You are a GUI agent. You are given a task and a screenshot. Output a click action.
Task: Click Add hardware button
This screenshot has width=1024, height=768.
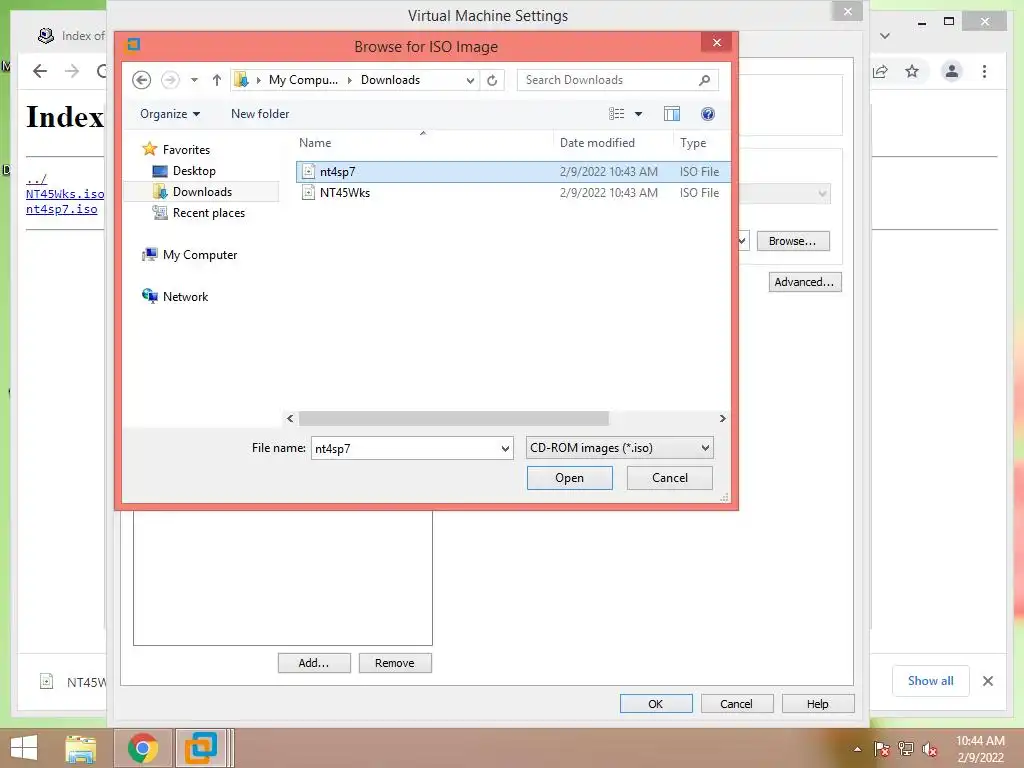(x=314, y=663)
